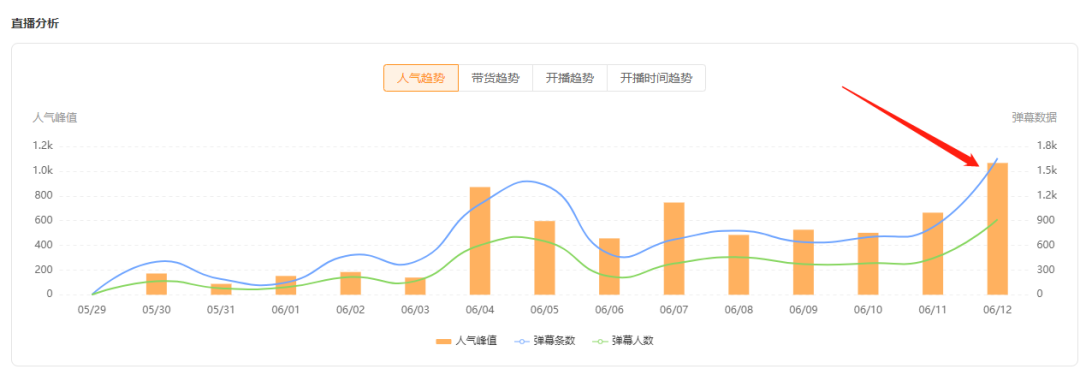The height and width of the screenshot is (369, 1080).
Task: Click the 06/12 orange bar
Action: coord(997,229)
